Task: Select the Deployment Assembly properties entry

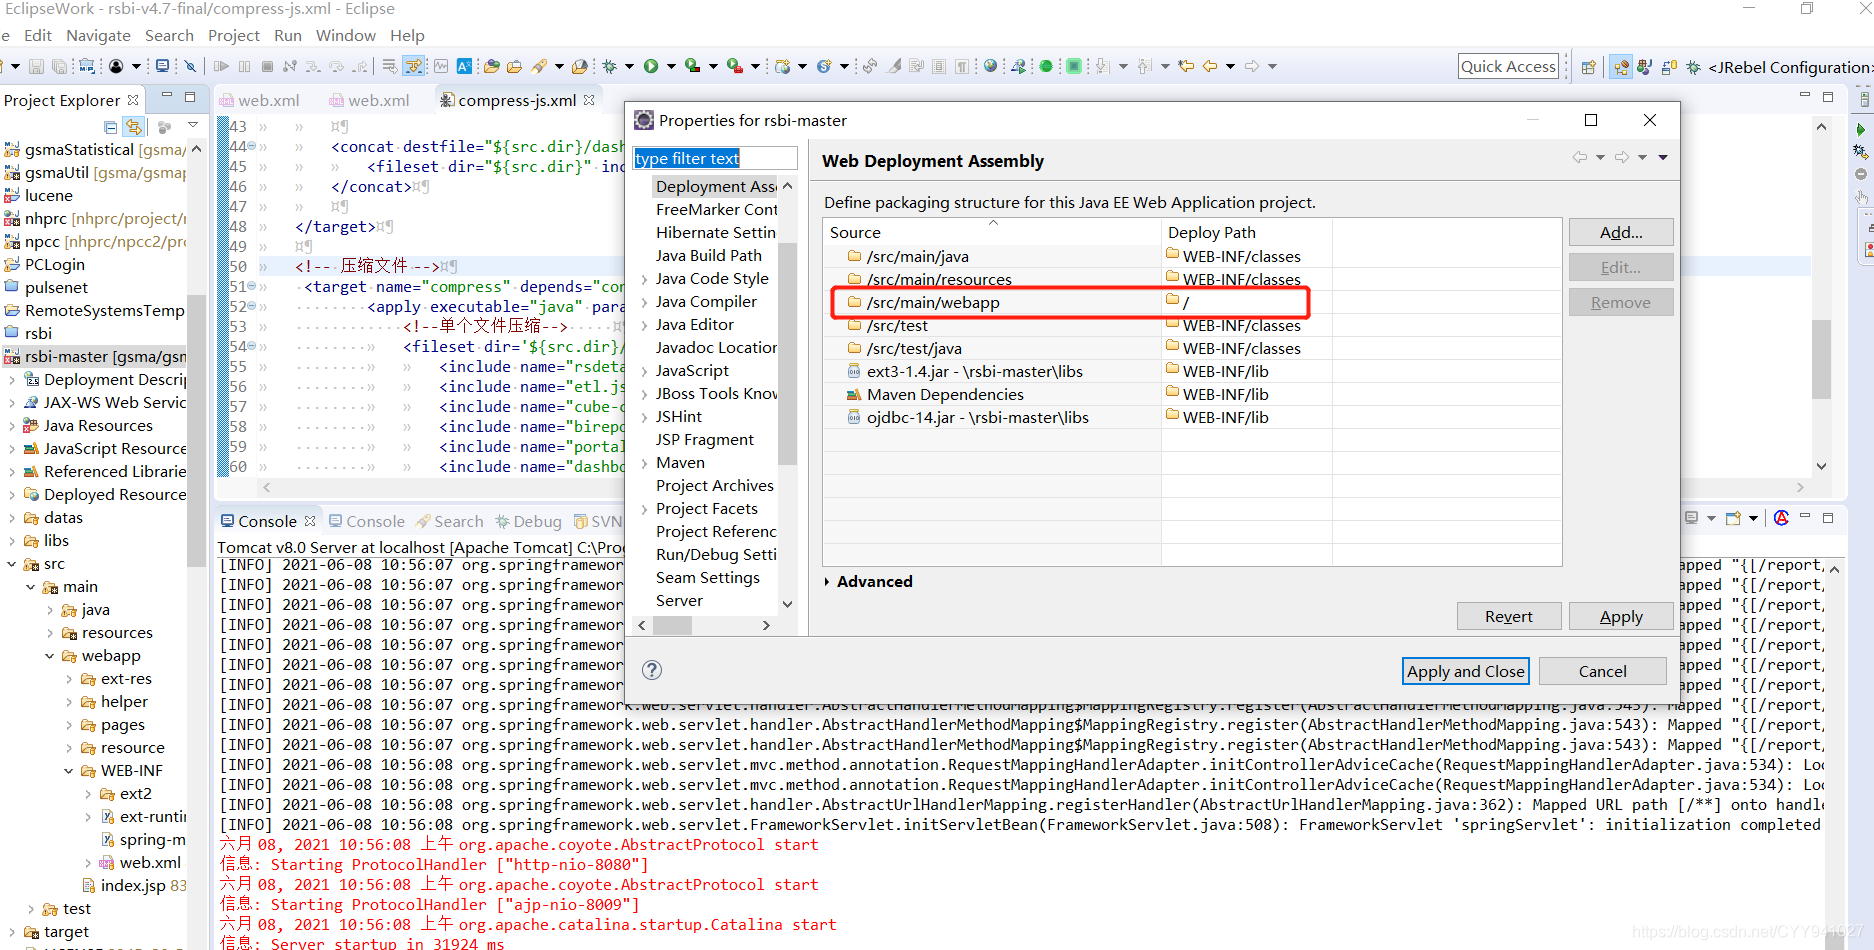Action: point(716,186)
